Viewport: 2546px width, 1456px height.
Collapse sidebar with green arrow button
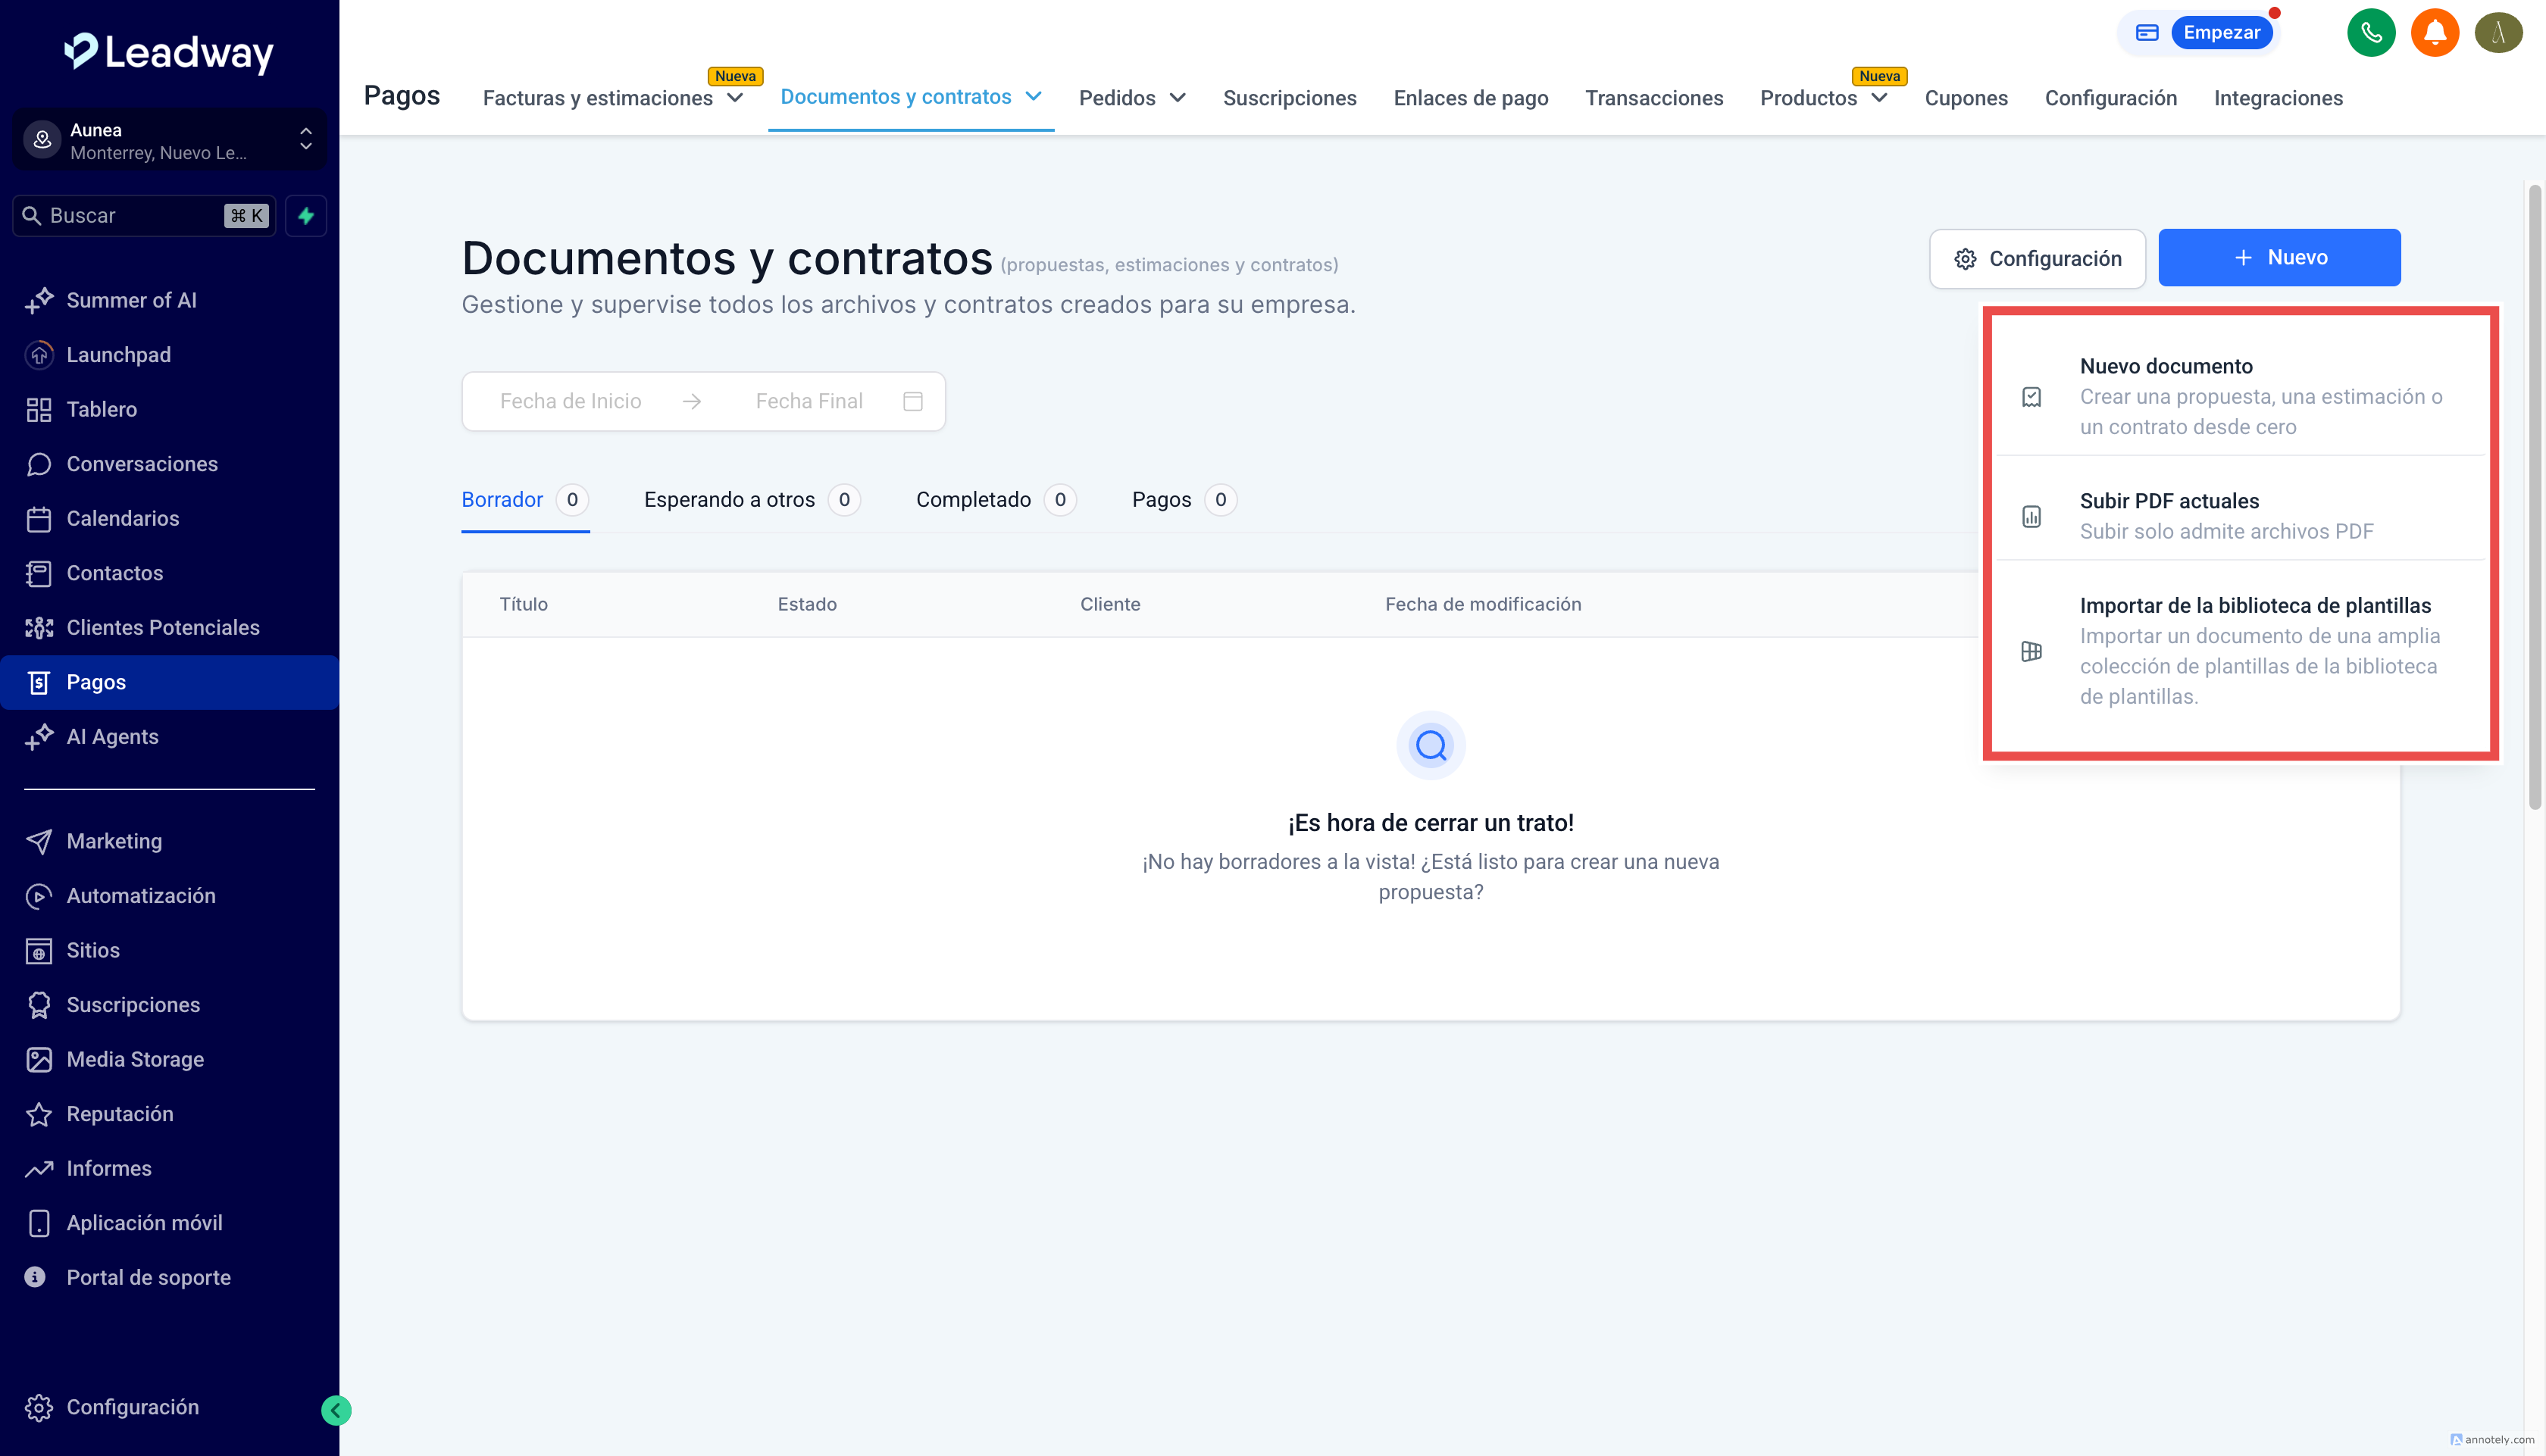coord(336,1410)
